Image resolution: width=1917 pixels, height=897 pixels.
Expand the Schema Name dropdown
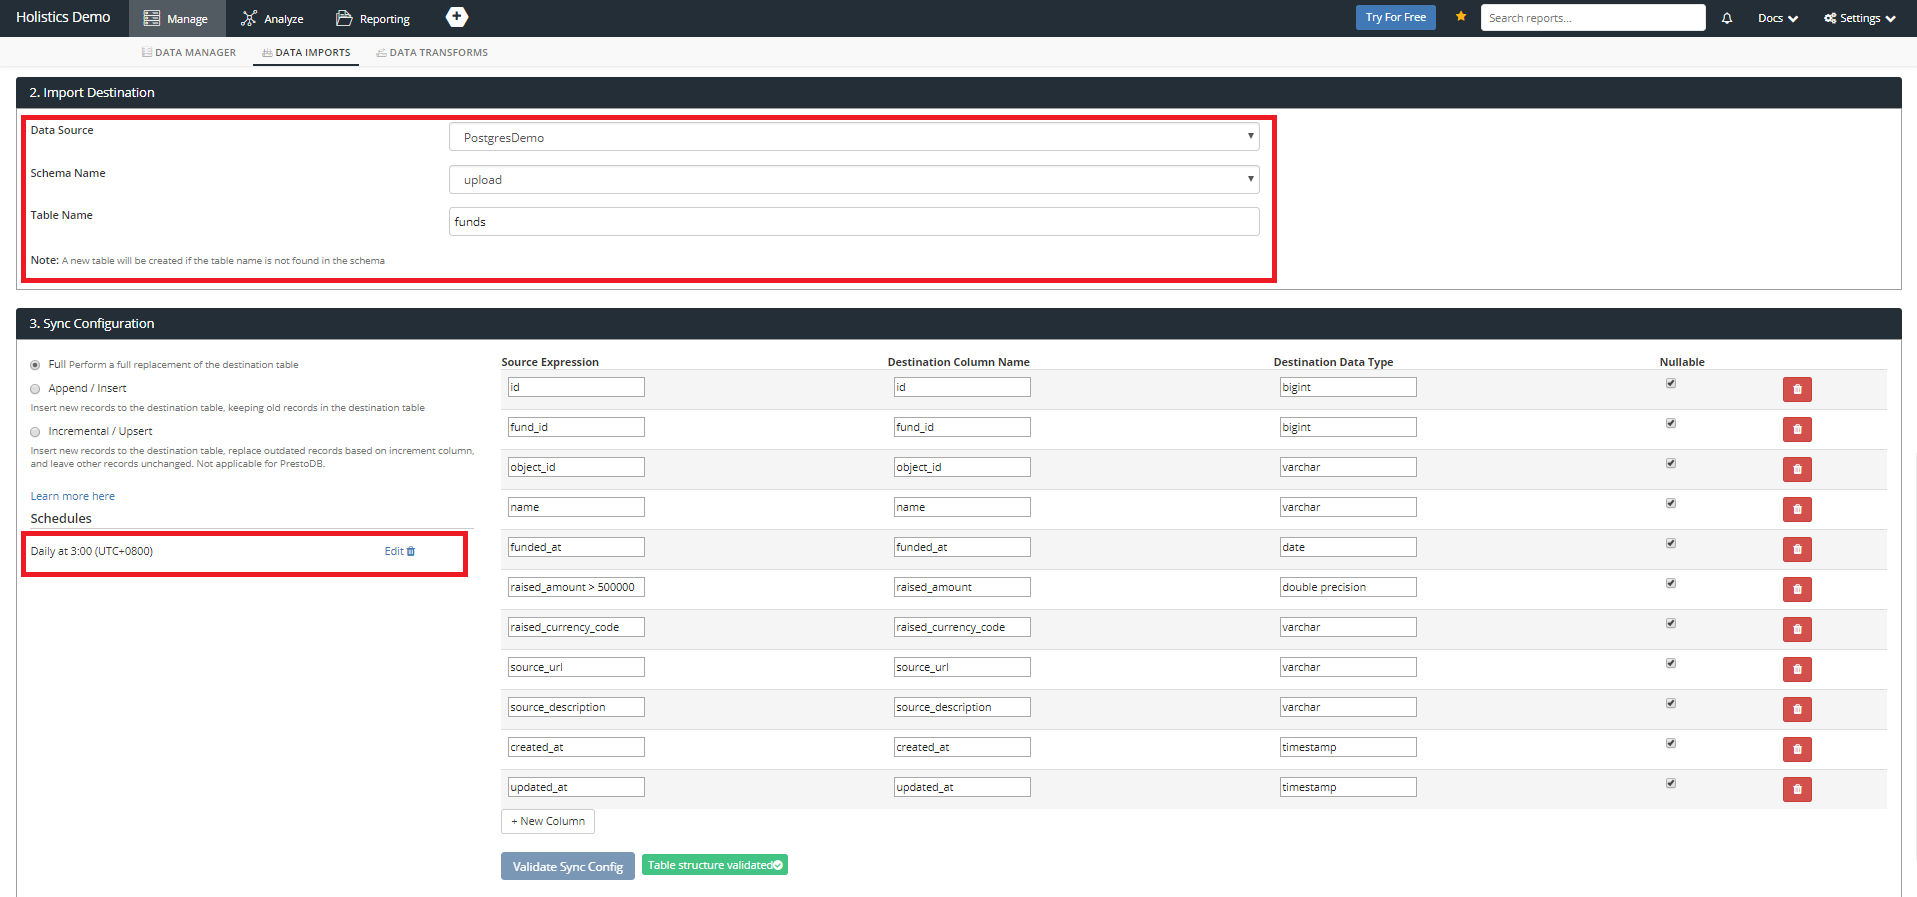coord(853,180)
